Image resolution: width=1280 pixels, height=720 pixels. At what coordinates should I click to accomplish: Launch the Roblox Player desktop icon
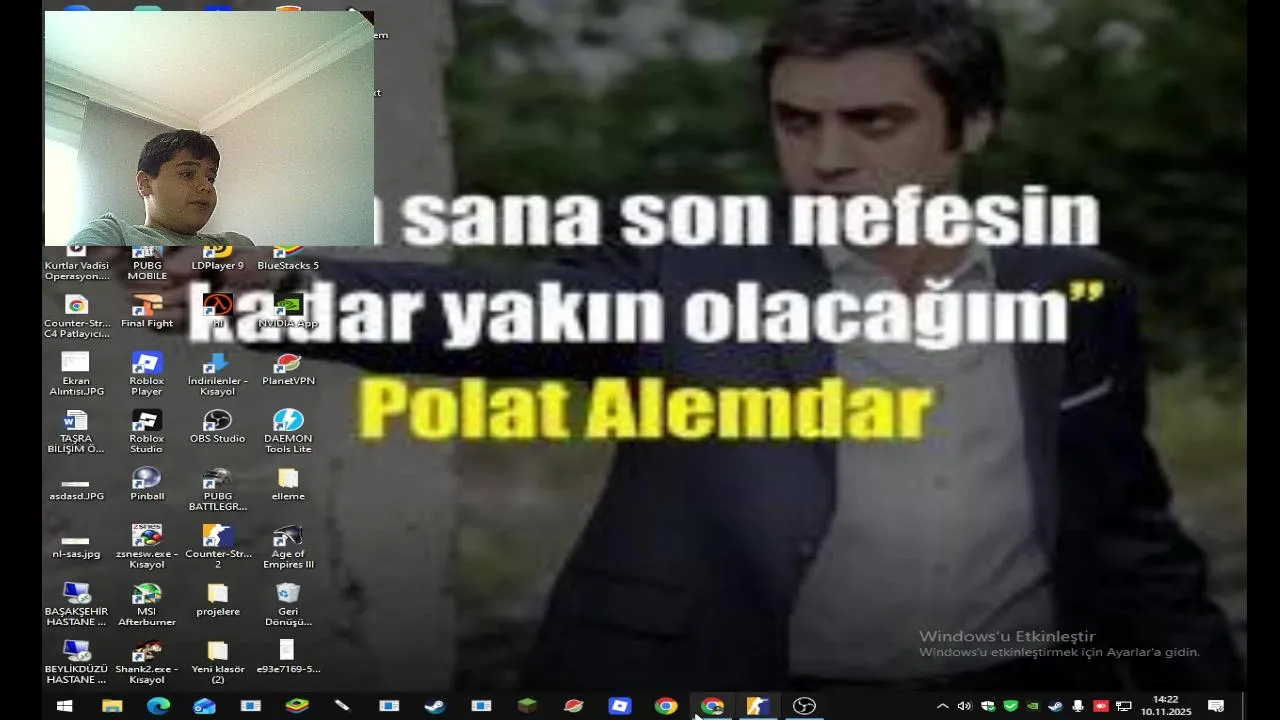click(x=147, y=373)
